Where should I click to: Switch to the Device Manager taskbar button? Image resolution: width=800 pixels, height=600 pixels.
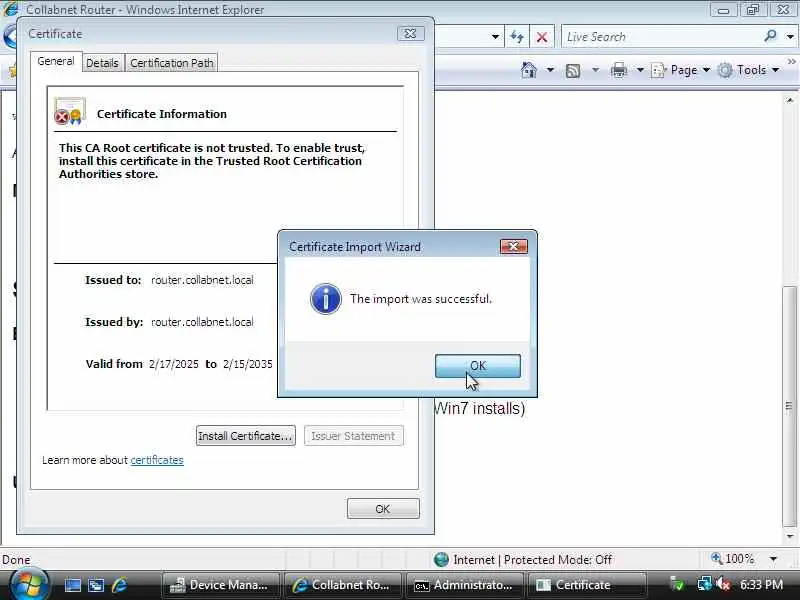coord(220,585)
